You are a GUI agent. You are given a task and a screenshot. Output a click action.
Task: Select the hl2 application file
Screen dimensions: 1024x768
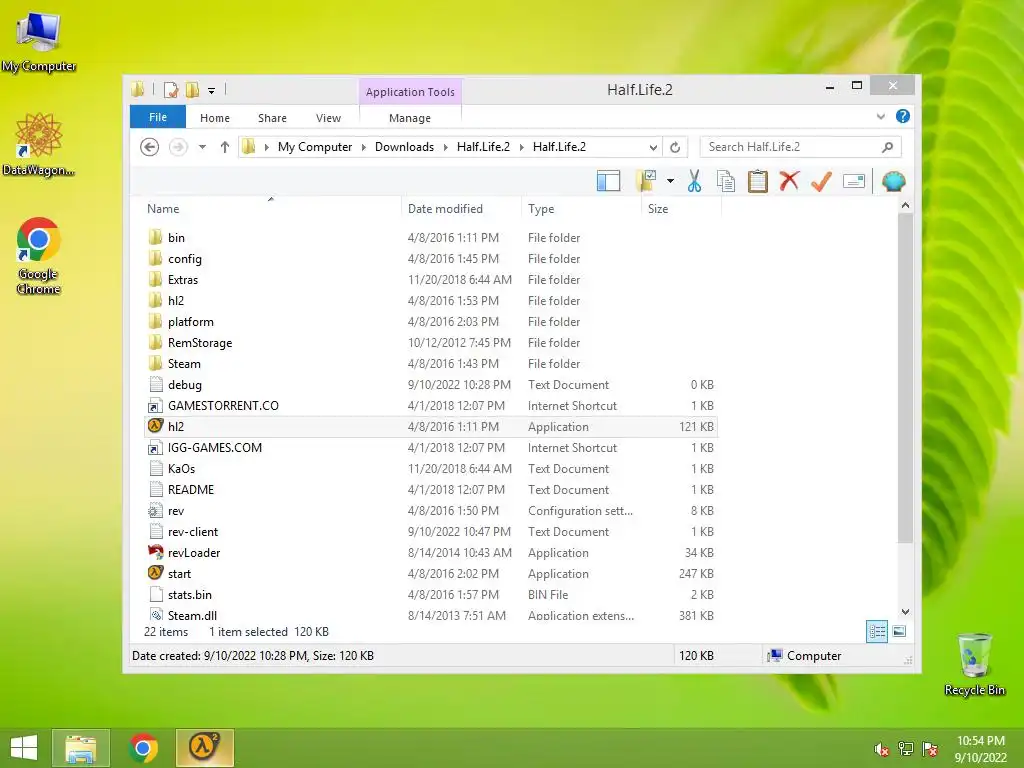[x=430, y=426]
